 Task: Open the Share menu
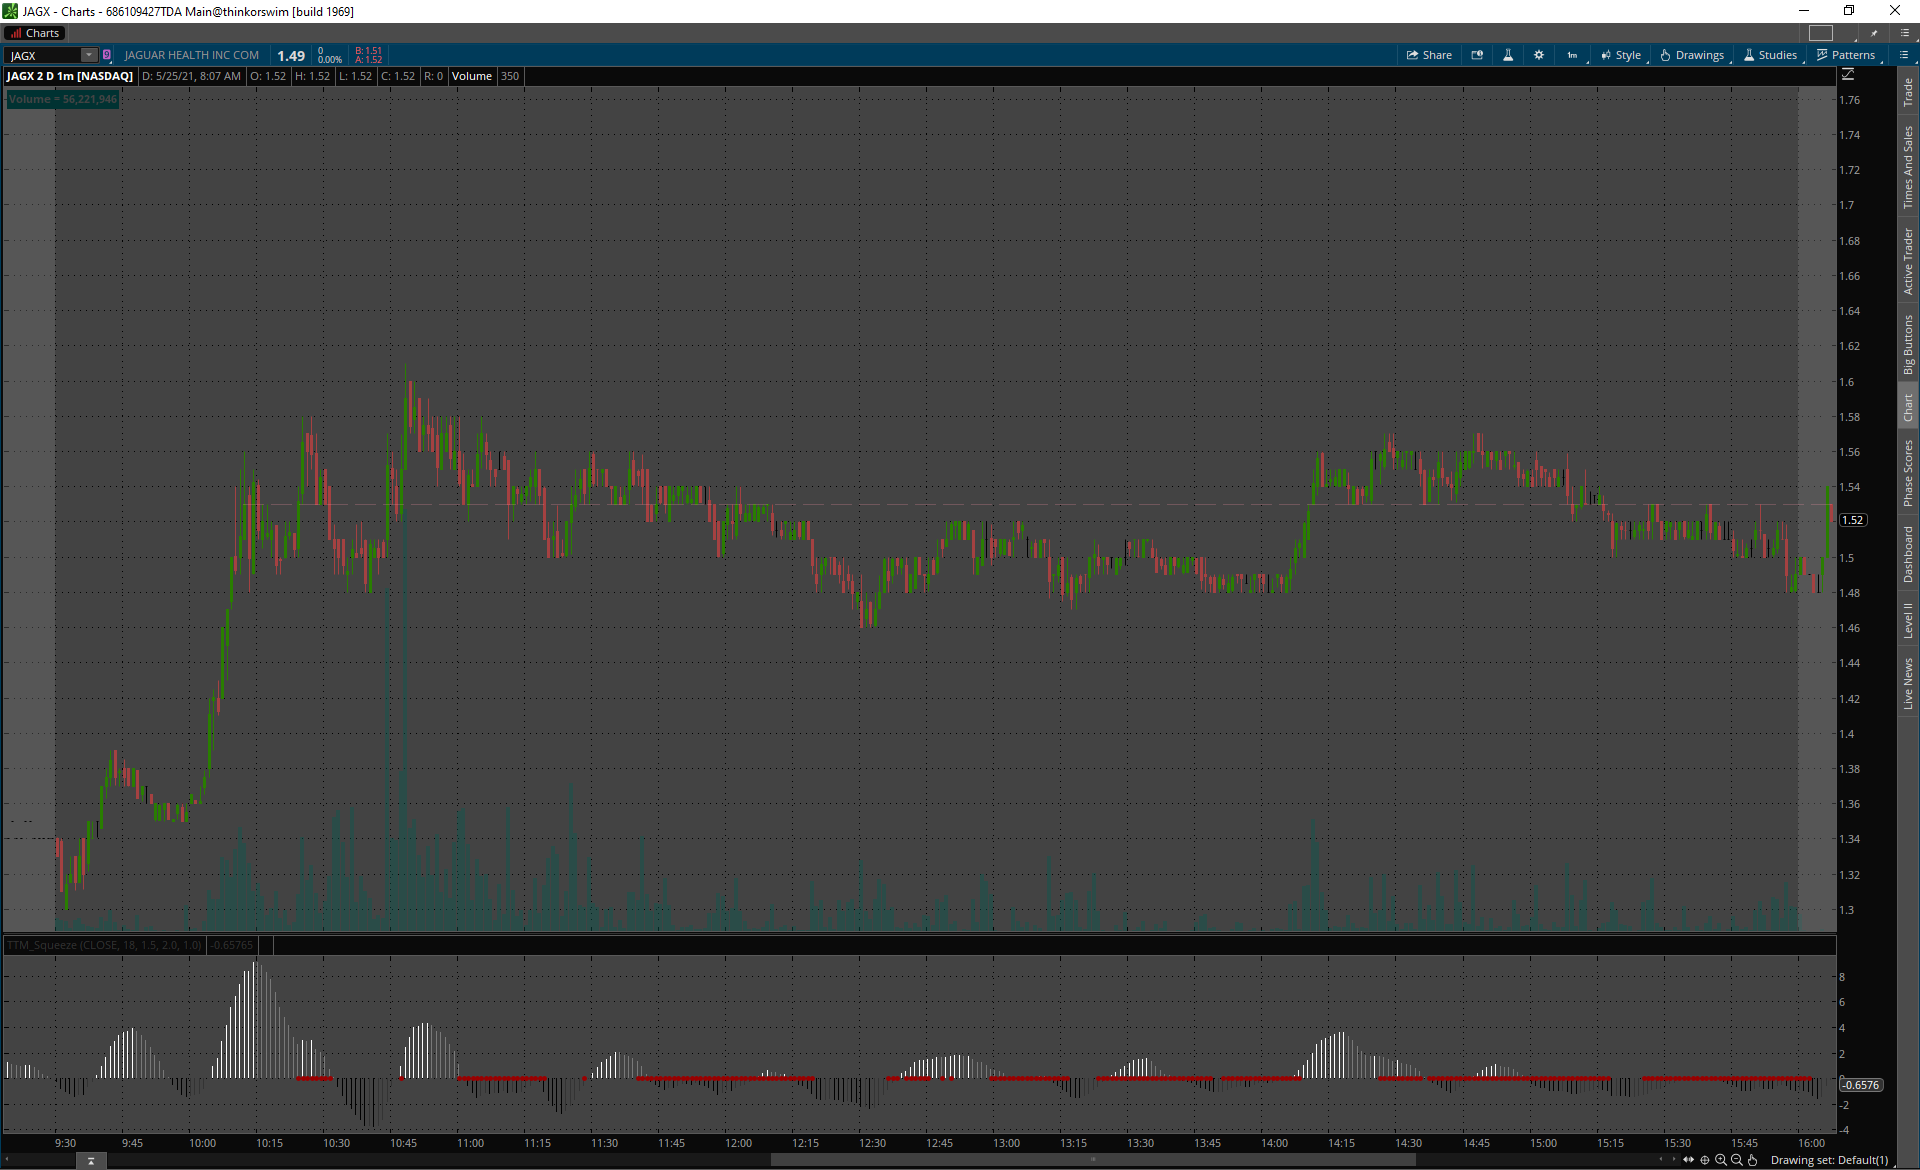pos(1429,55)
